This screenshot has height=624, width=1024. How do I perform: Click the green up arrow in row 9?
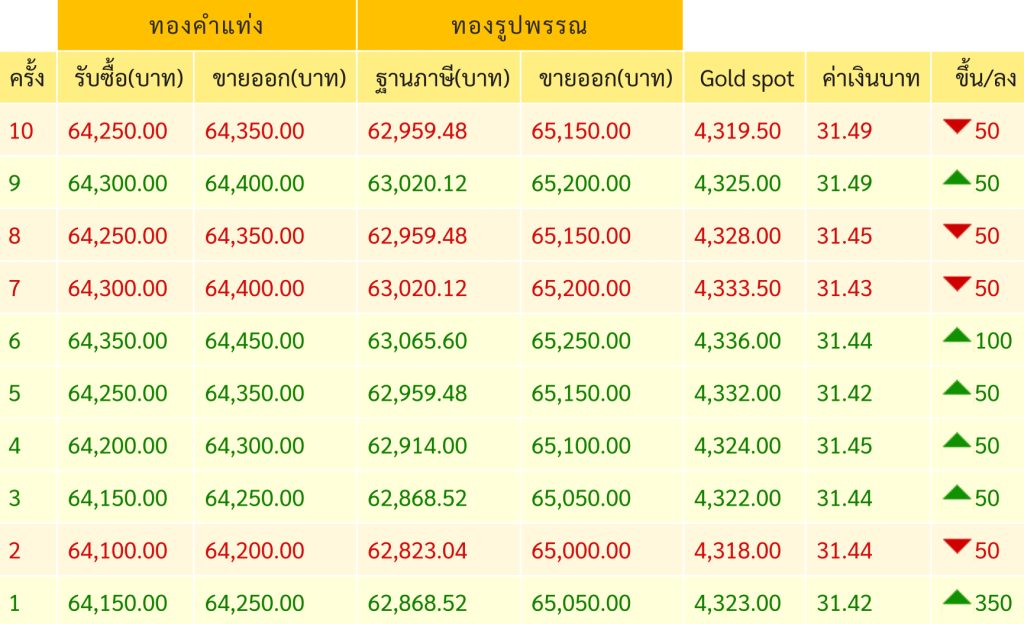tap(957, 179)
